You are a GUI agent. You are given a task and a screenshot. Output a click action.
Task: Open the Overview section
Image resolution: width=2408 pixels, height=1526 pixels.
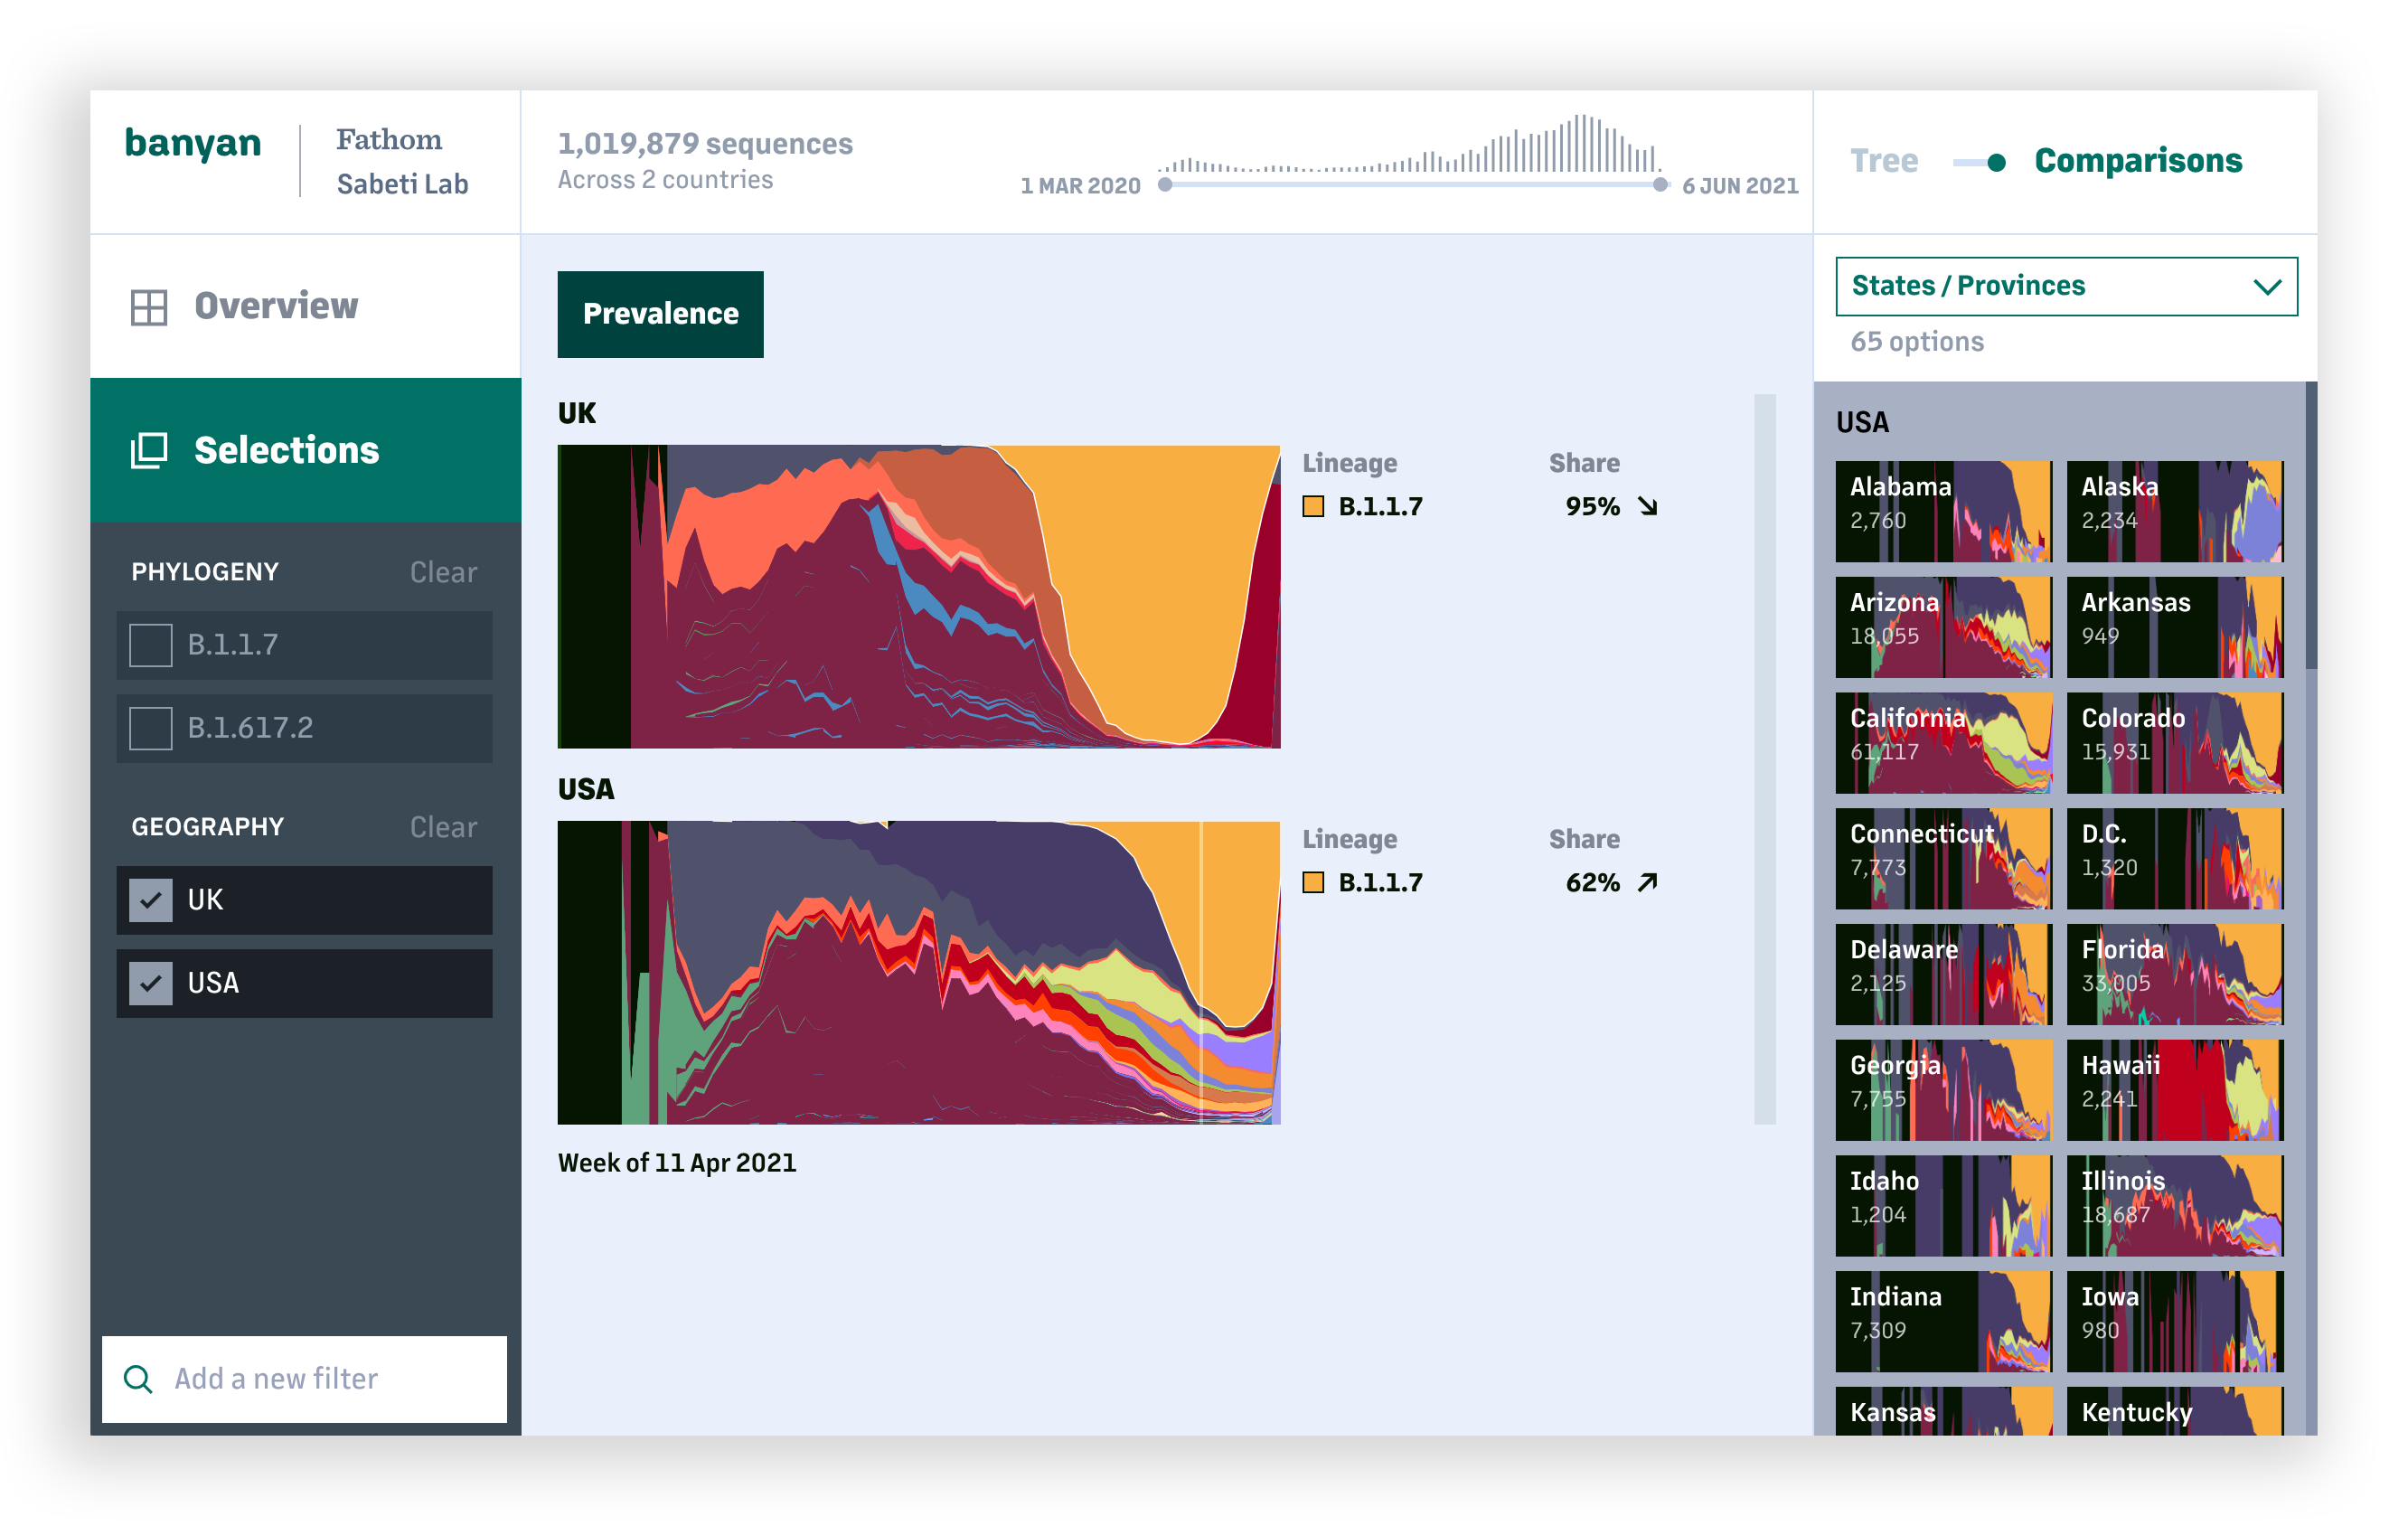(x=305, y=306)
